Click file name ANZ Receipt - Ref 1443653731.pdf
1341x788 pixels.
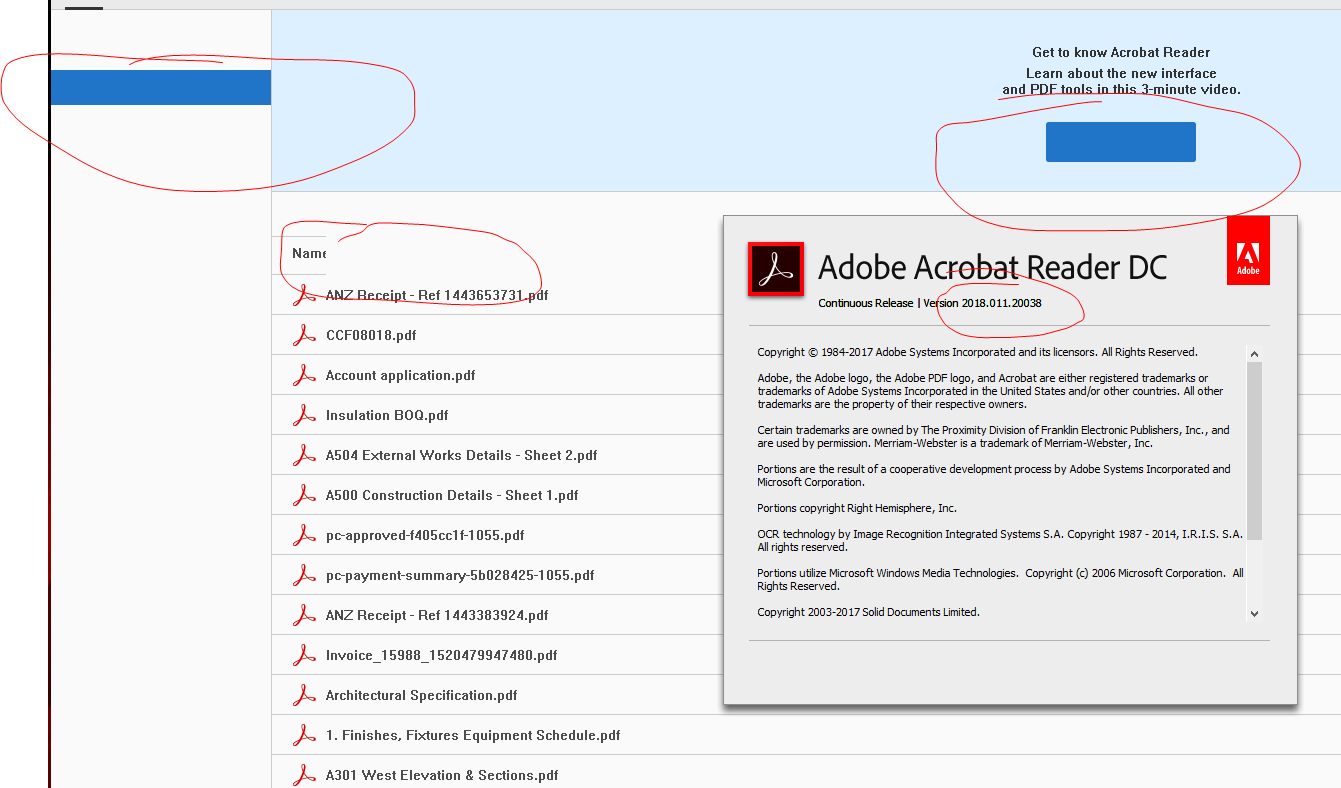coord(437,295)
